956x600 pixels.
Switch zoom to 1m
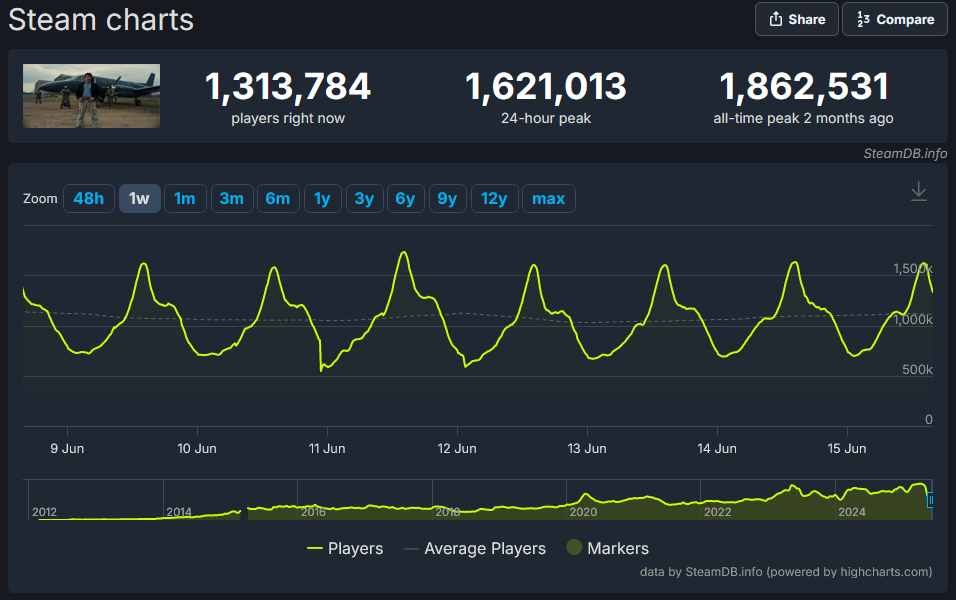pyautogui.click(x=185, y=199)
